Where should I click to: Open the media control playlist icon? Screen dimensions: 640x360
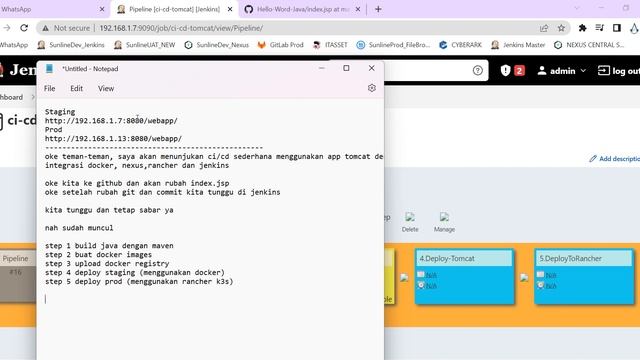[600, 28]
